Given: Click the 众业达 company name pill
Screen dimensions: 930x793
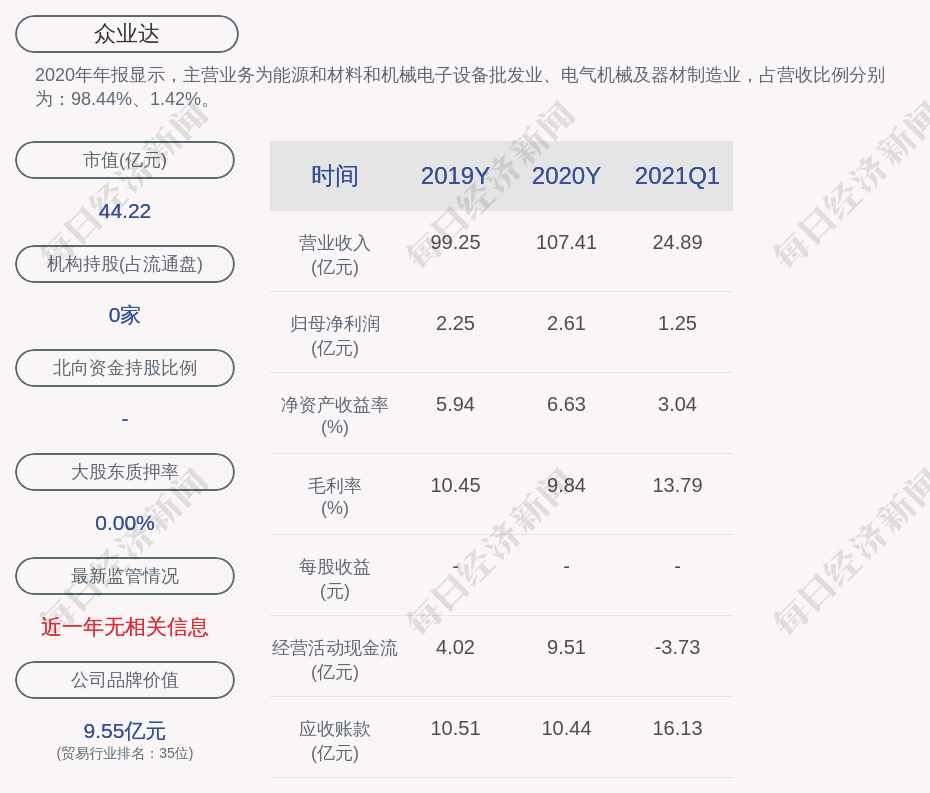Looking at the screenshot, I should (127, 34).
